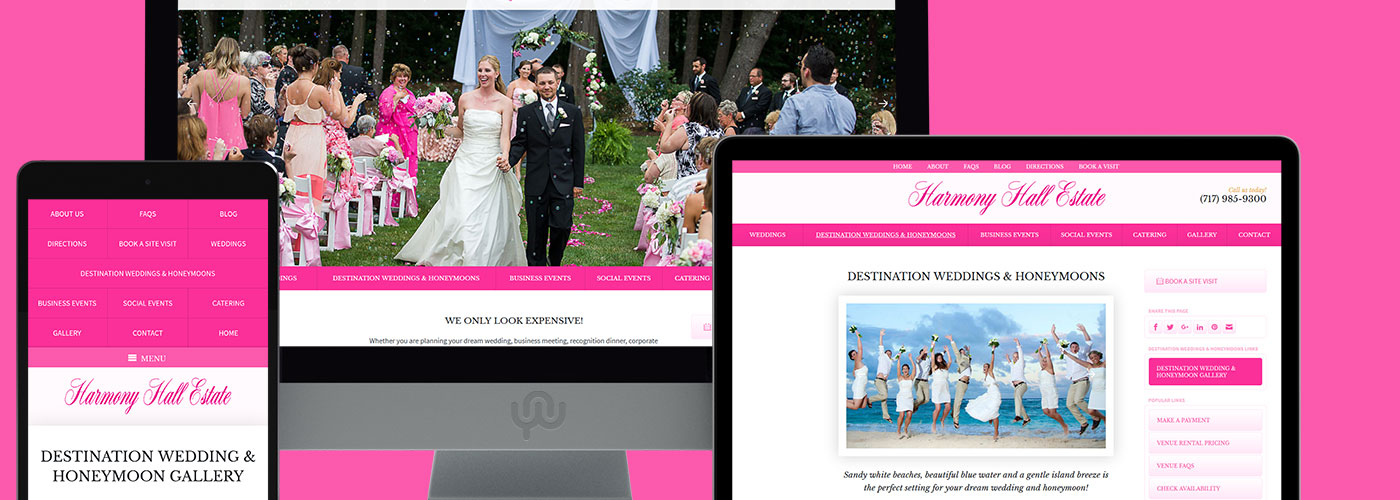
Task: Tap Book a Site Visit in phone menu
Action: [x=148, y=244]
